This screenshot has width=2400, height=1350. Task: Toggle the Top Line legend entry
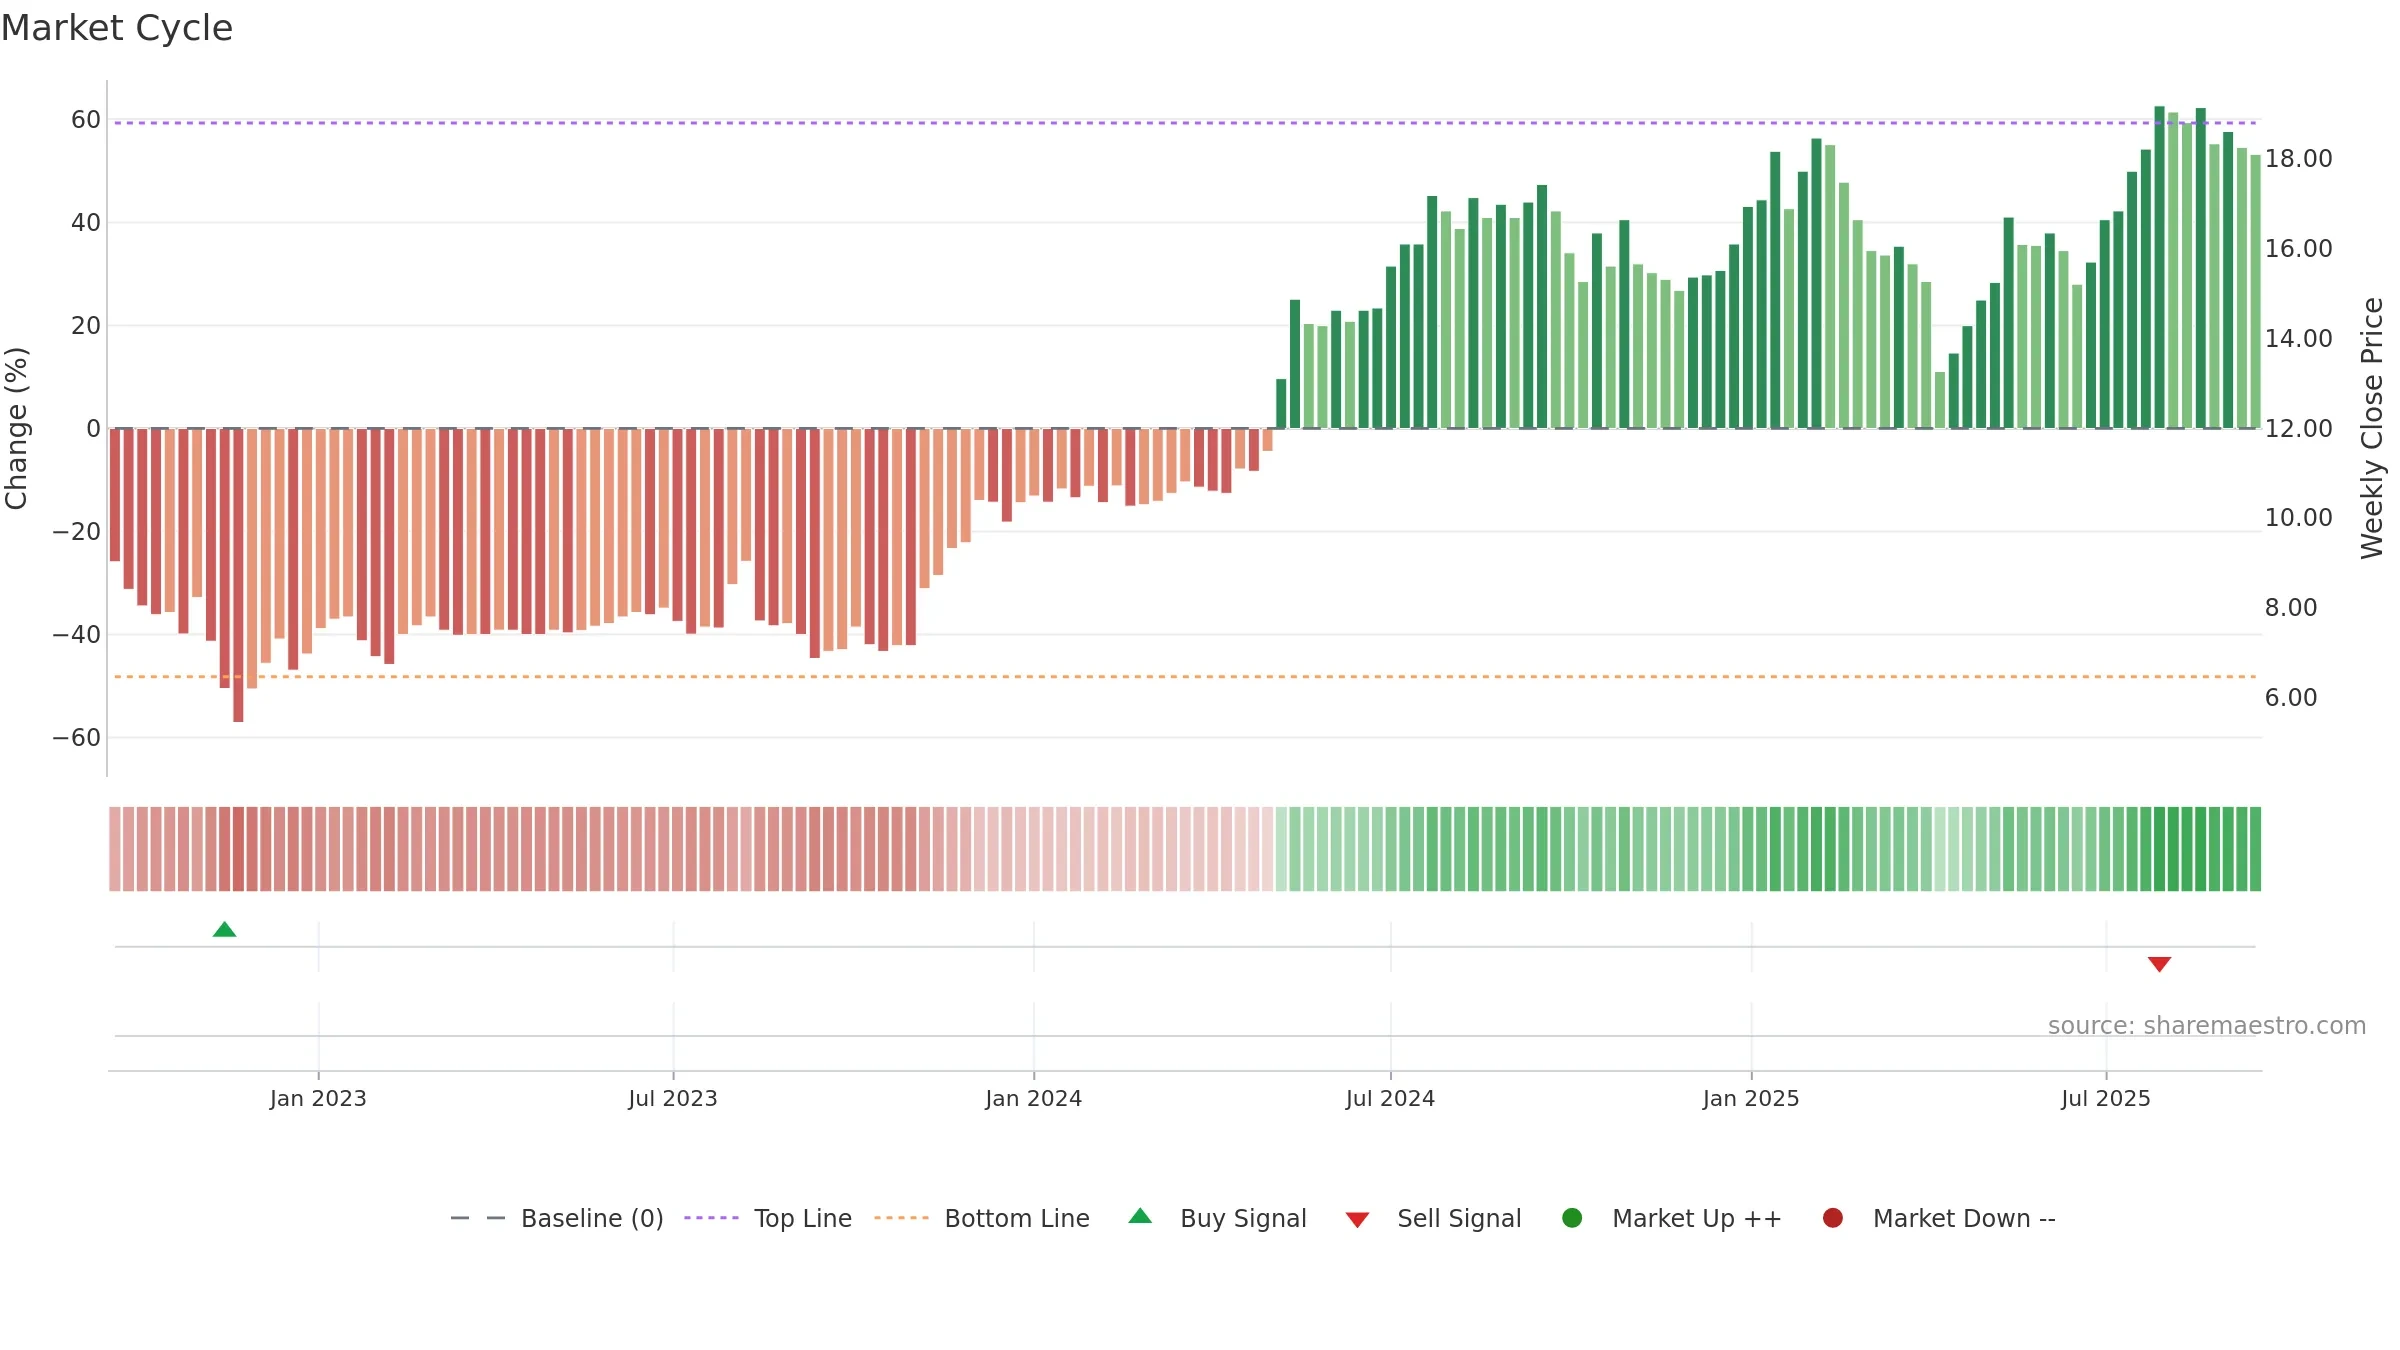click(x=768, y=1218)
